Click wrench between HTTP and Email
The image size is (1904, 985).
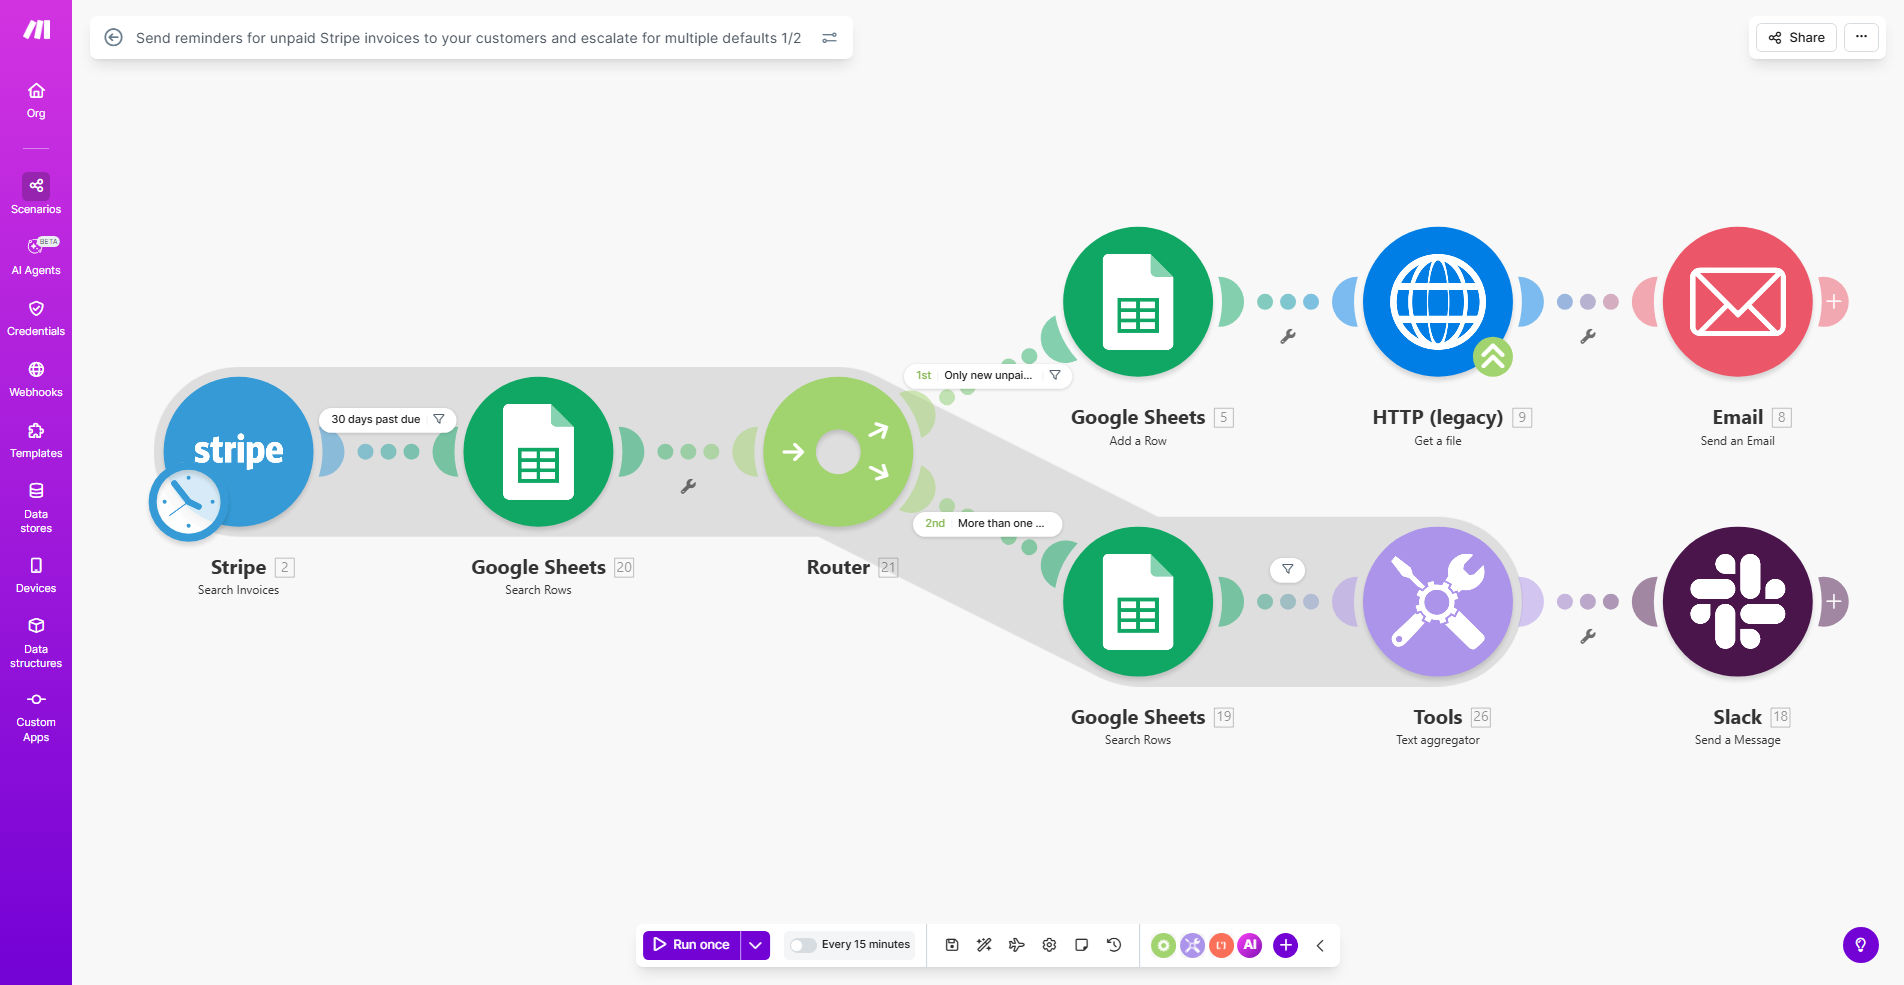pyautogui.click(x=1588, y=337)
